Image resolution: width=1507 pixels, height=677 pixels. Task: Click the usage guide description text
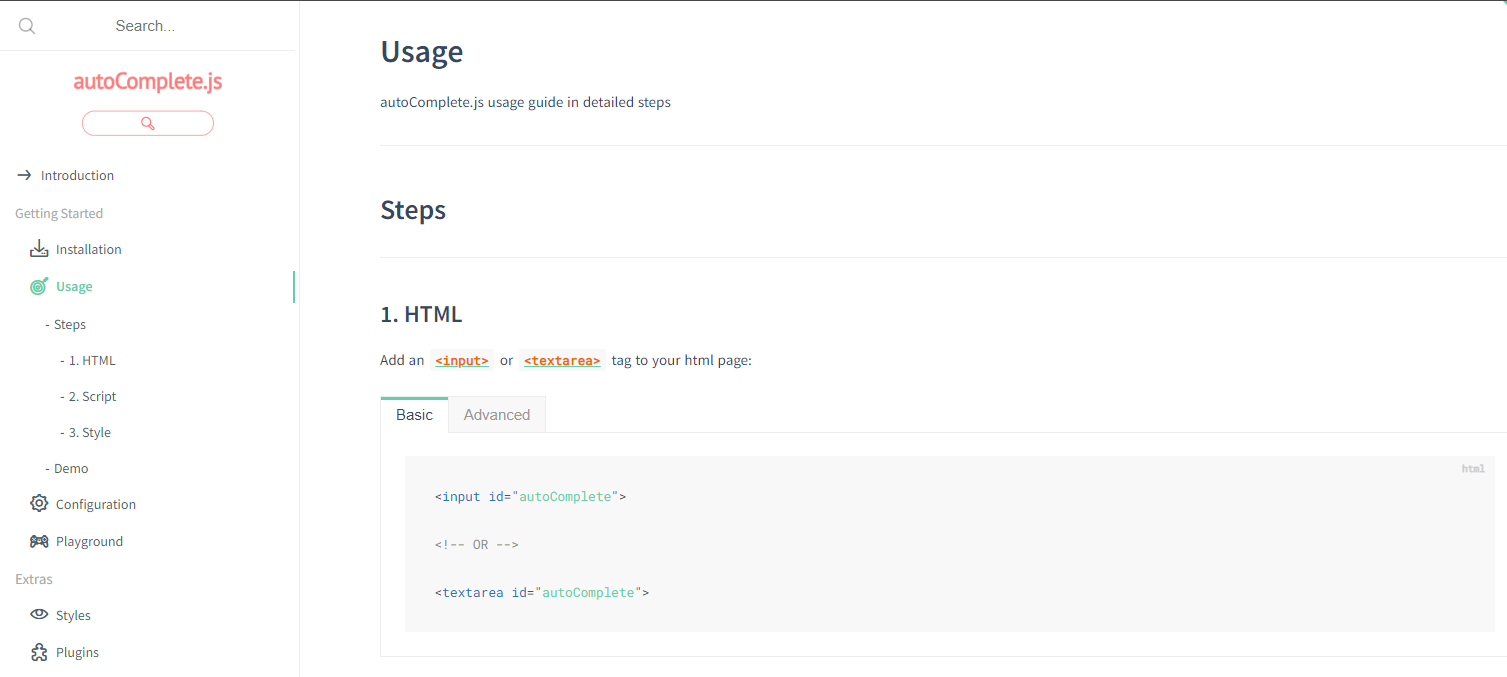click(525, 102)
